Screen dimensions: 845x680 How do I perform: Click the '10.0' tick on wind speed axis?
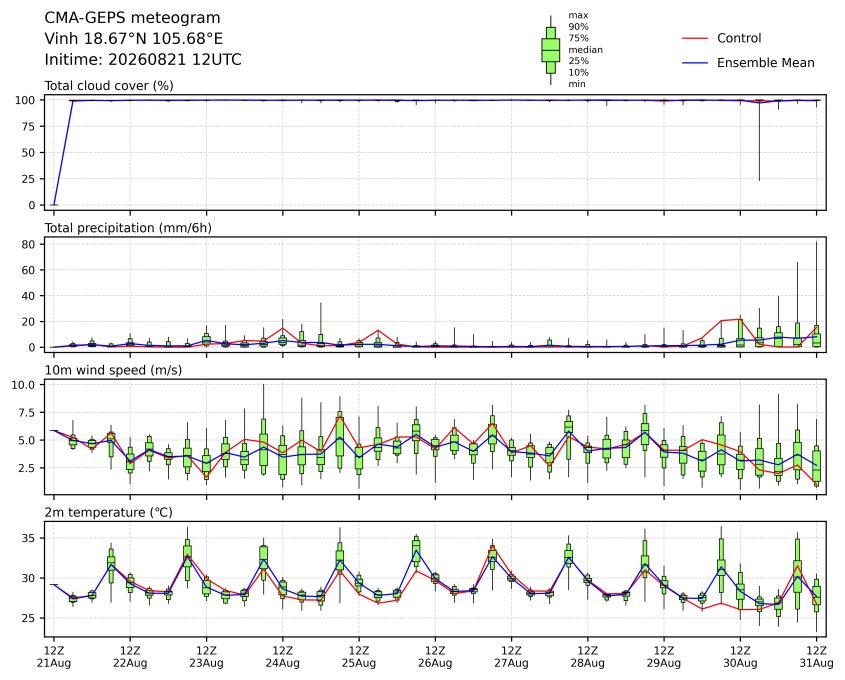click(23, 385)
